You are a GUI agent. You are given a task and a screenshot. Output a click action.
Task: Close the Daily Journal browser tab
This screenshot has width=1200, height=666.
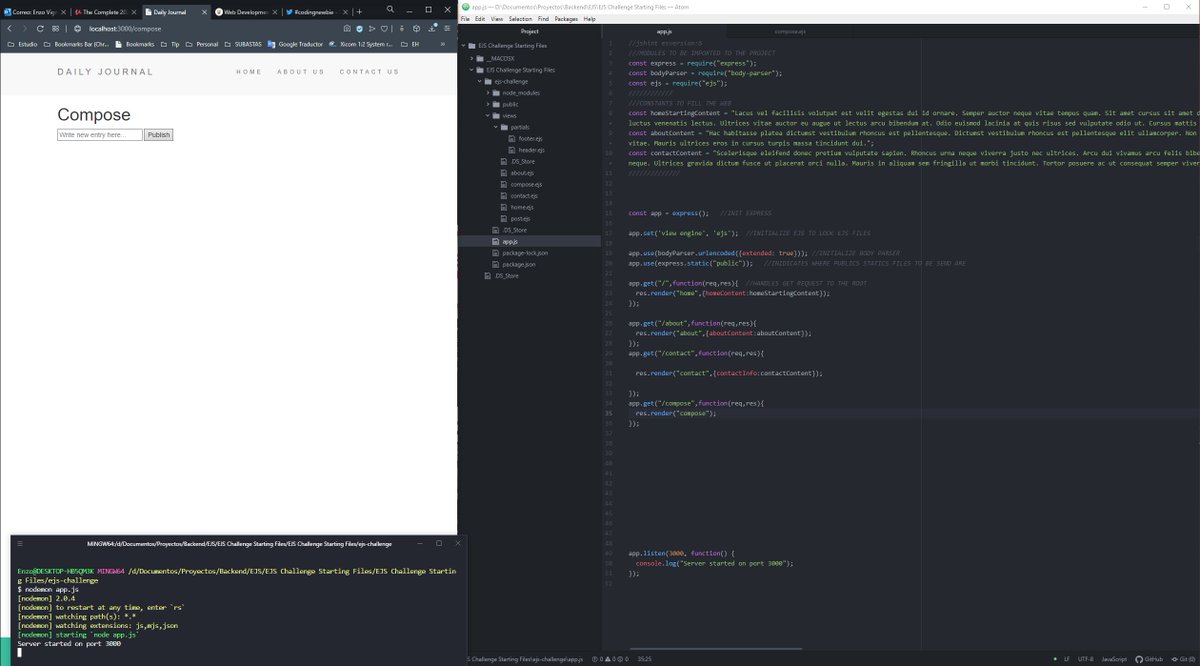click(x=205, y=12)
